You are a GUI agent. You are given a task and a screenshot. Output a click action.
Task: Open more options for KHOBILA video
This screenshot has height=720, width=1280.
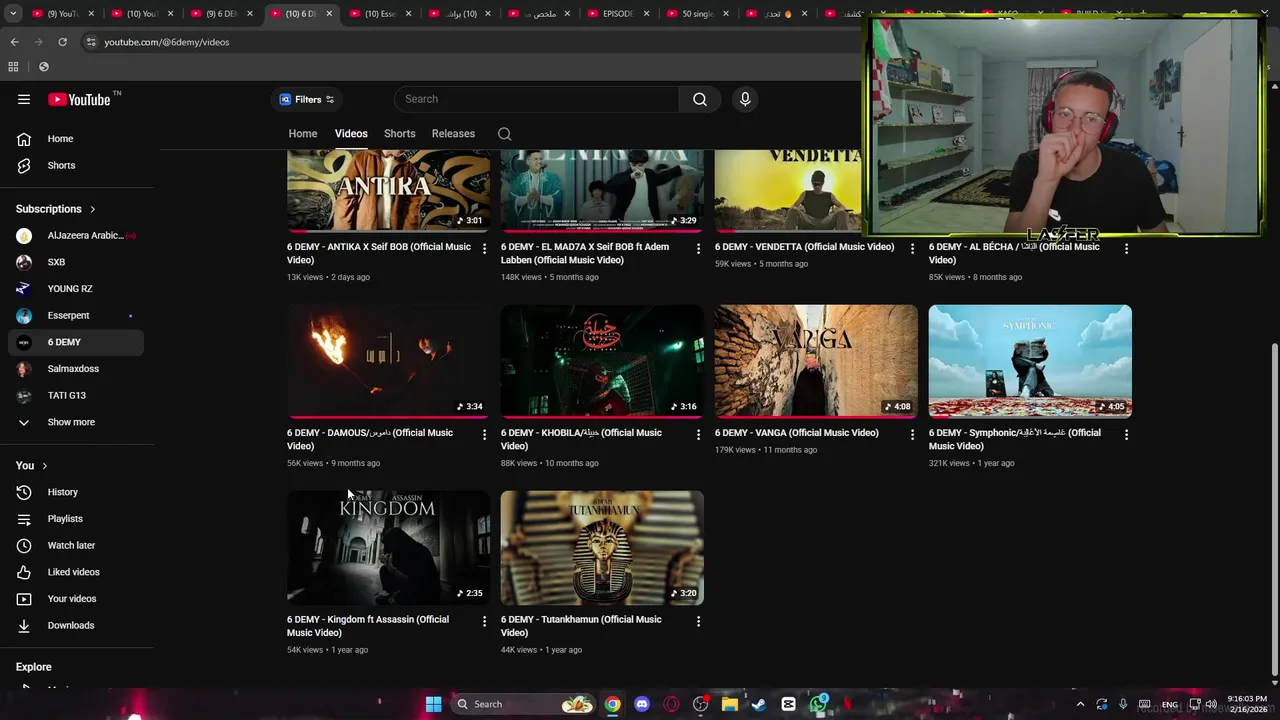pyautogui.click(x=698, y=434)
